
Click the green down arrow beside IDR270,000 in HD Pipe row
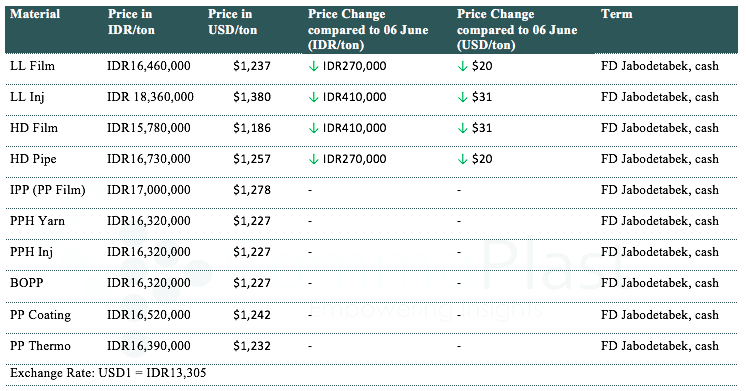[313, 159]
